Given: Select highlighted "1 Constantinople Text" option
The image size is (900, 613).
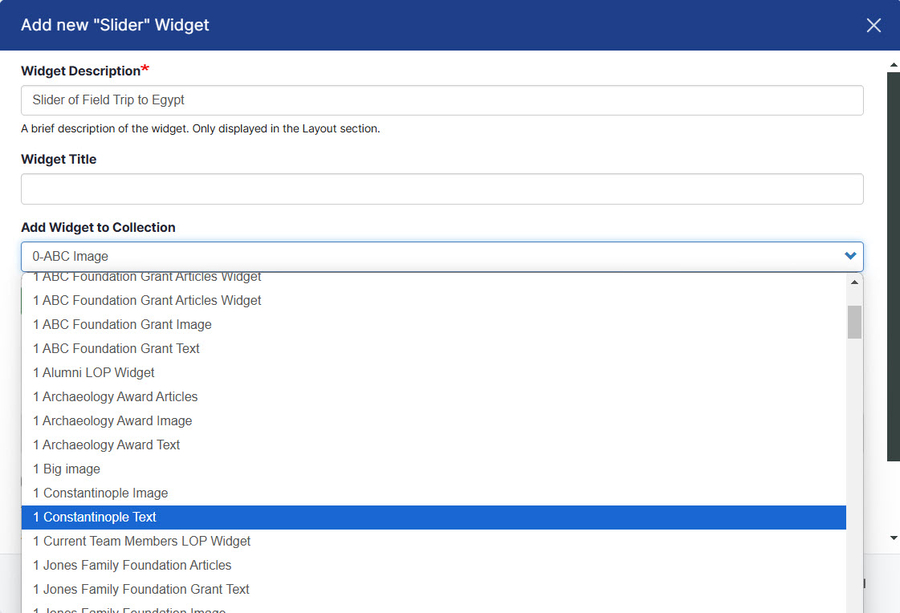Looking at the screenshot, I should [x=94, y=517].
